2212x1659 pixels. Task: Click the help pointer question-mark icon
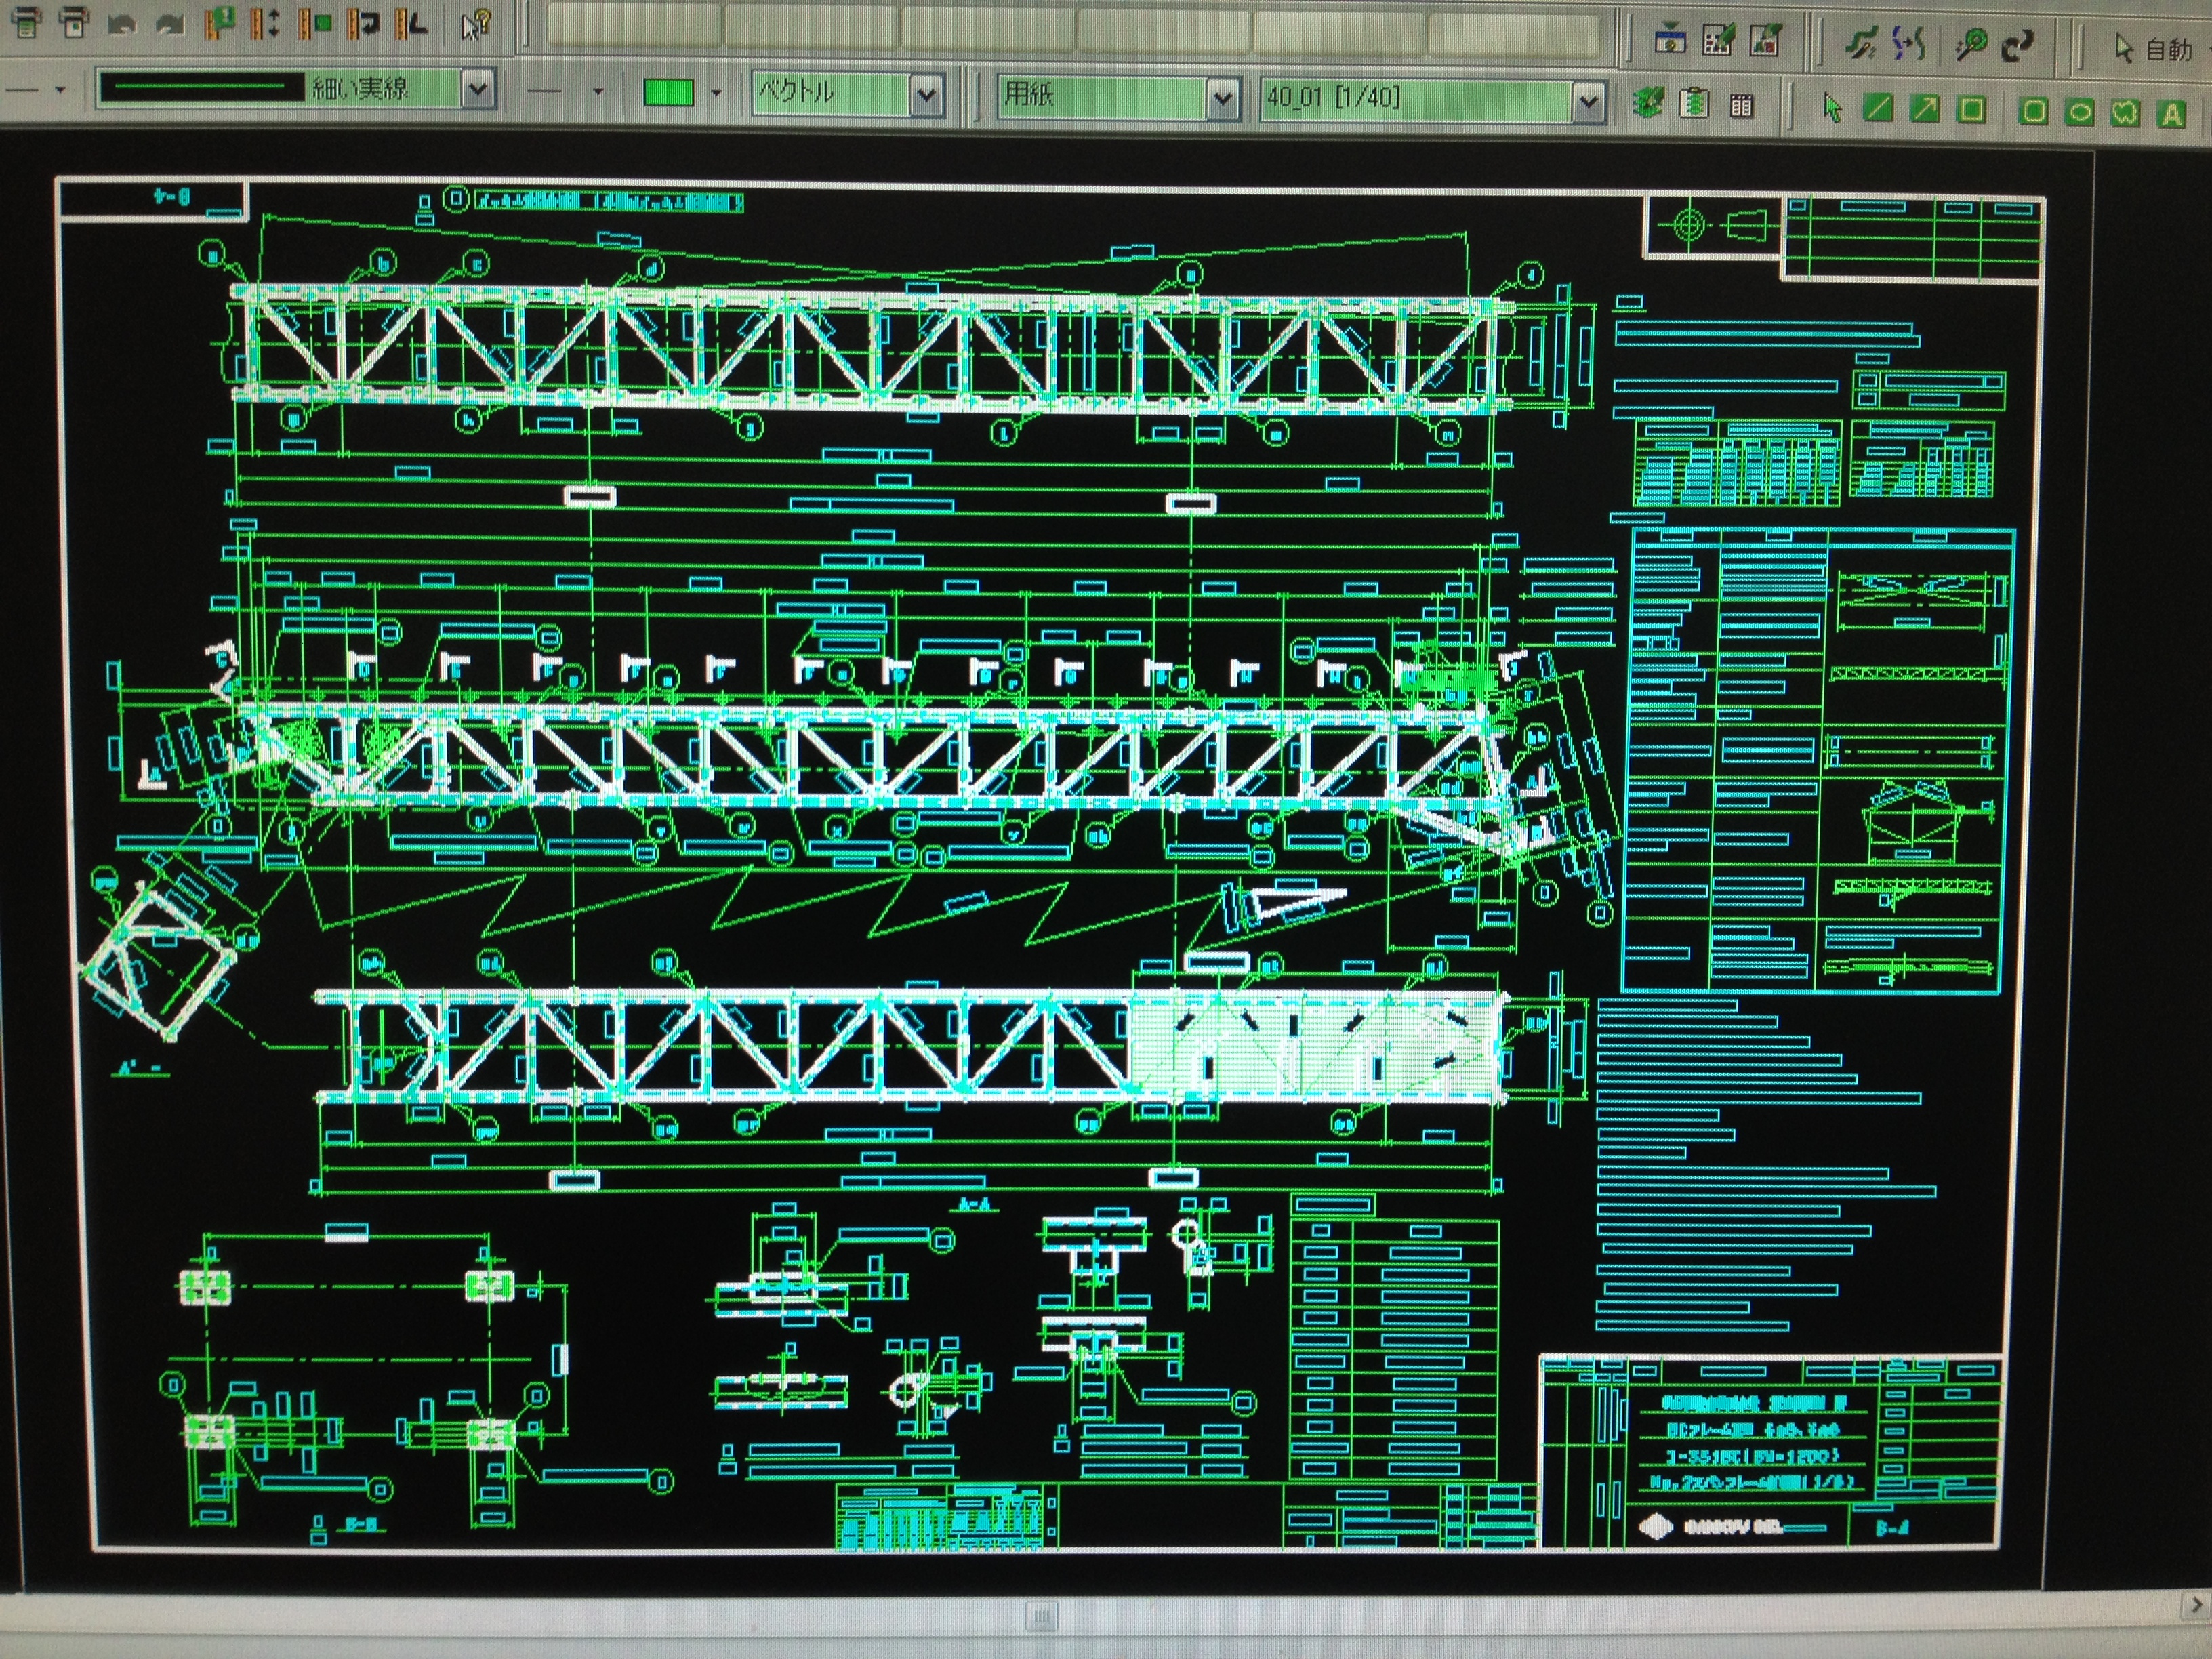[476, 24]
